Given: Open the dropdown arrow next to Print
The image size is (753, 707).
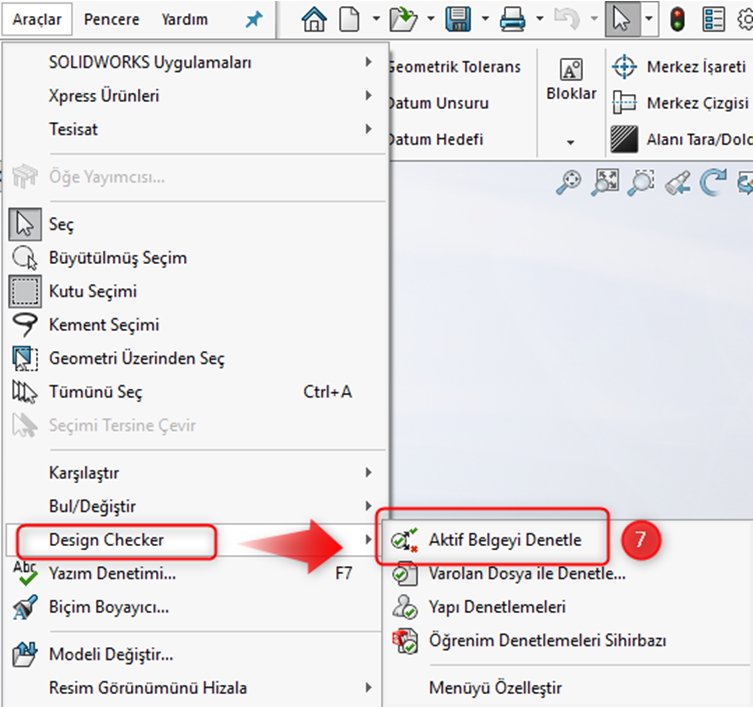Looking at the screenshot, I should (x=540, y=19).
